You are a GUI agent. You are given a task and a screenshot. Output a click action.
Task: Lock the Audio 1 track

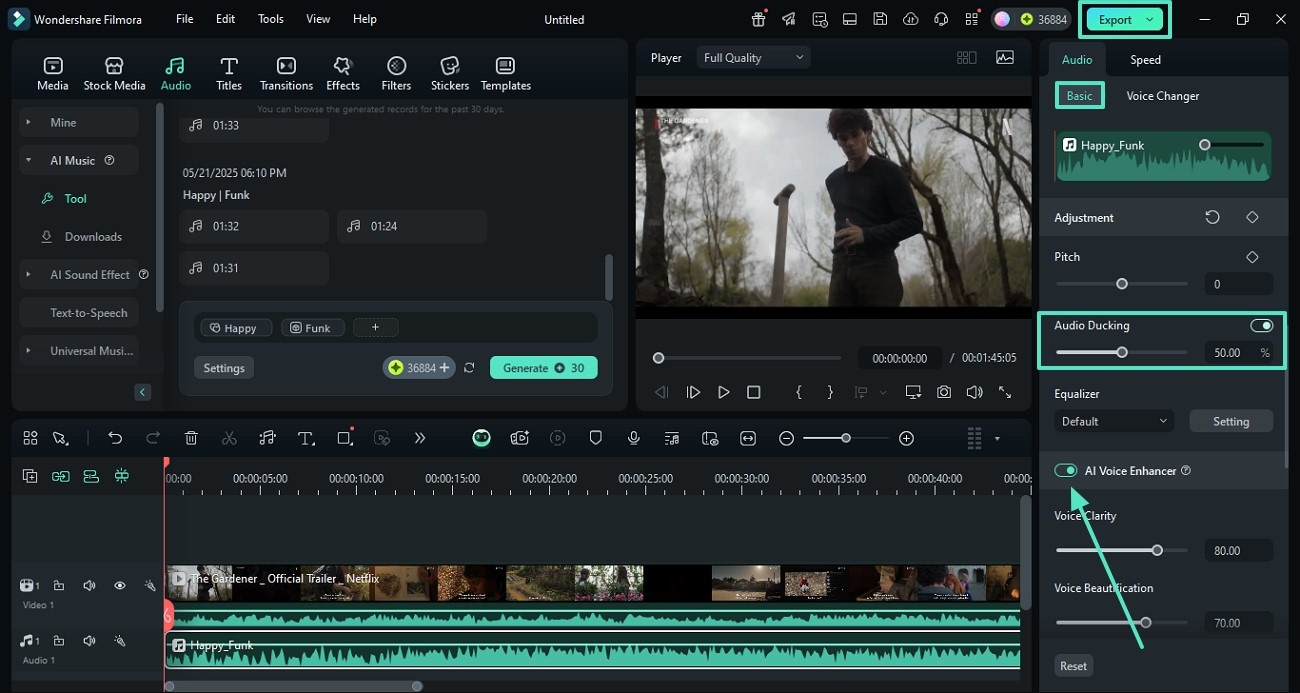pos(58,640)
